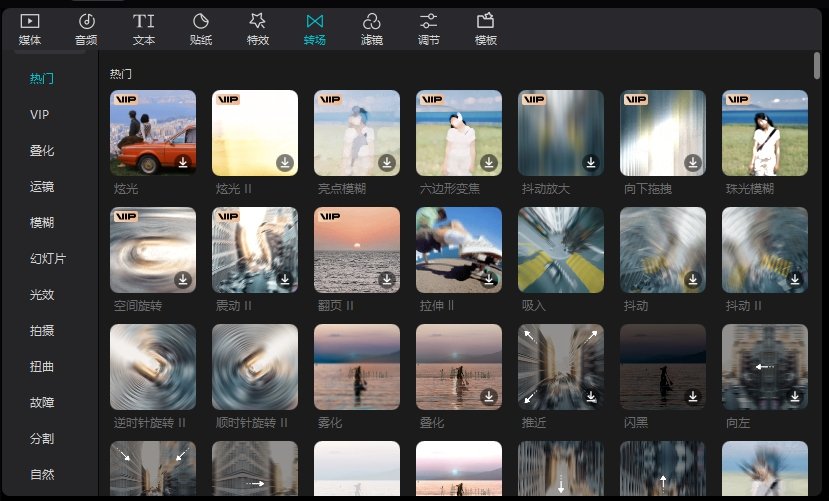This screenshot has height=501, width=829.
Task: Download the 亮点模糊 transition
Action: pos(387,163)
